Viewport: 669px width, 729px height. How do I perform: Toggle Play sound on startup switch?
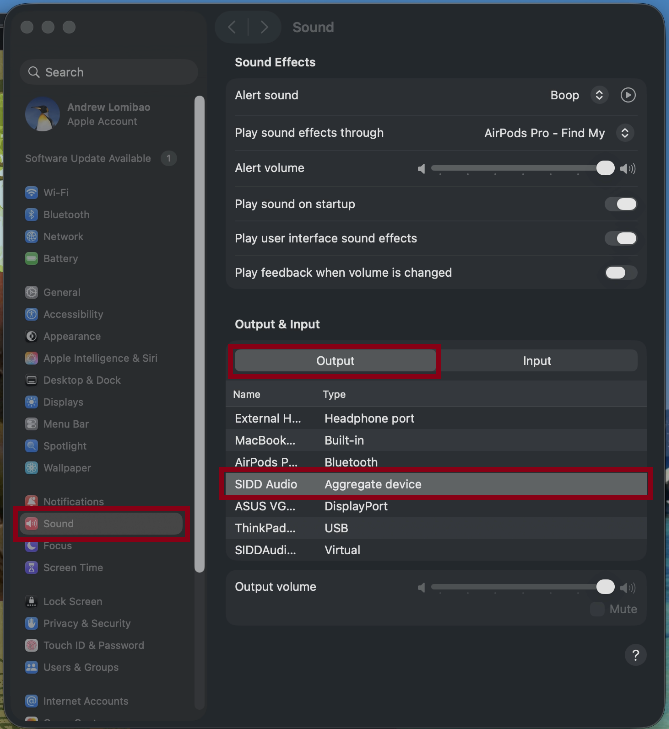[621, 204]
